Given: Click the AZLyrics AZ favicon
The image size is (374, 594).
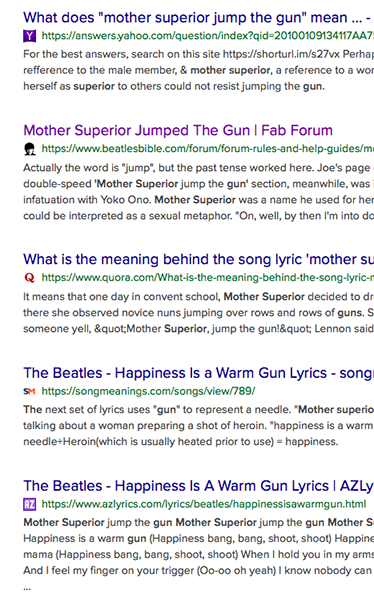Looking at the screenshot, I should (30, 504).
